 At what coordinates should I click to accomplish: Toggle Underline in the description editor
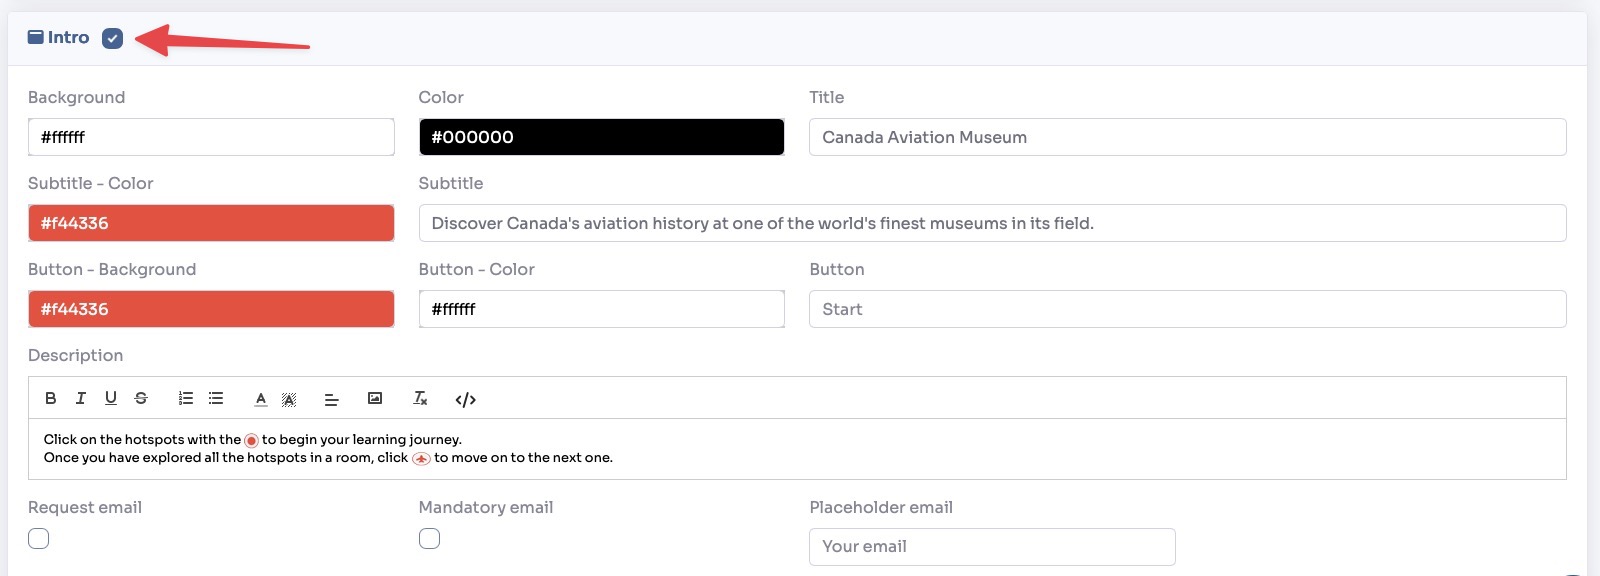(111, 398)
